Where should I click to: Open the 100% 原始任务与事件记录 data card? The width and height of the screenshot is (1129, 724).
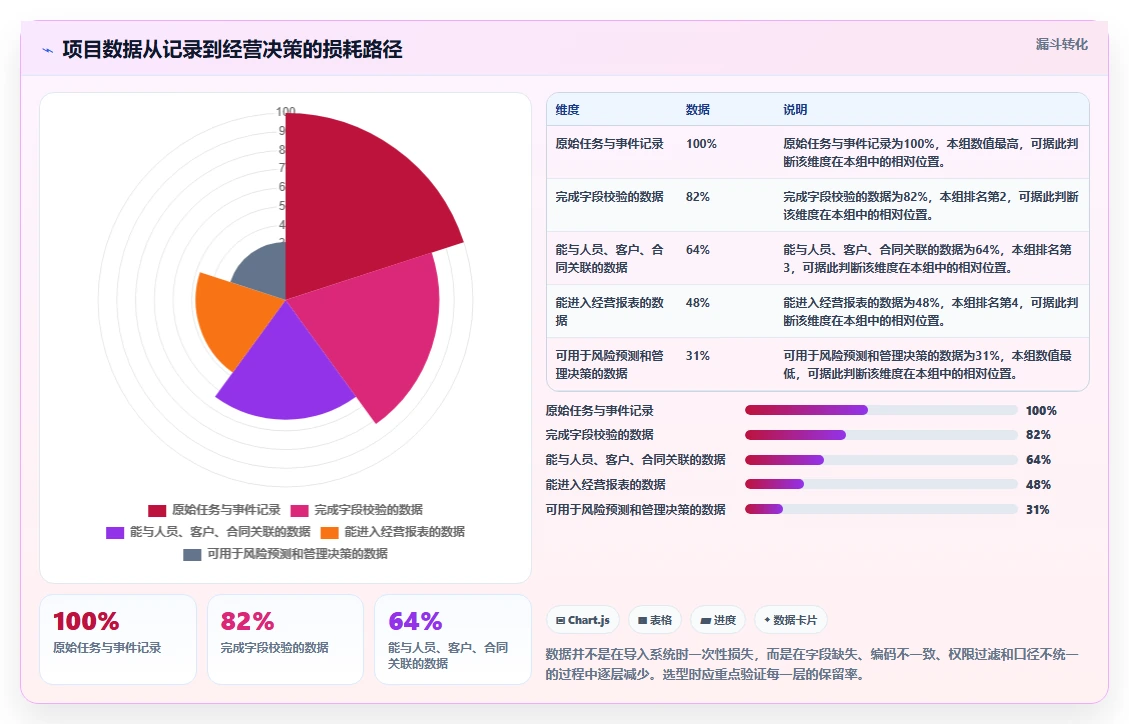click(118, 639)
